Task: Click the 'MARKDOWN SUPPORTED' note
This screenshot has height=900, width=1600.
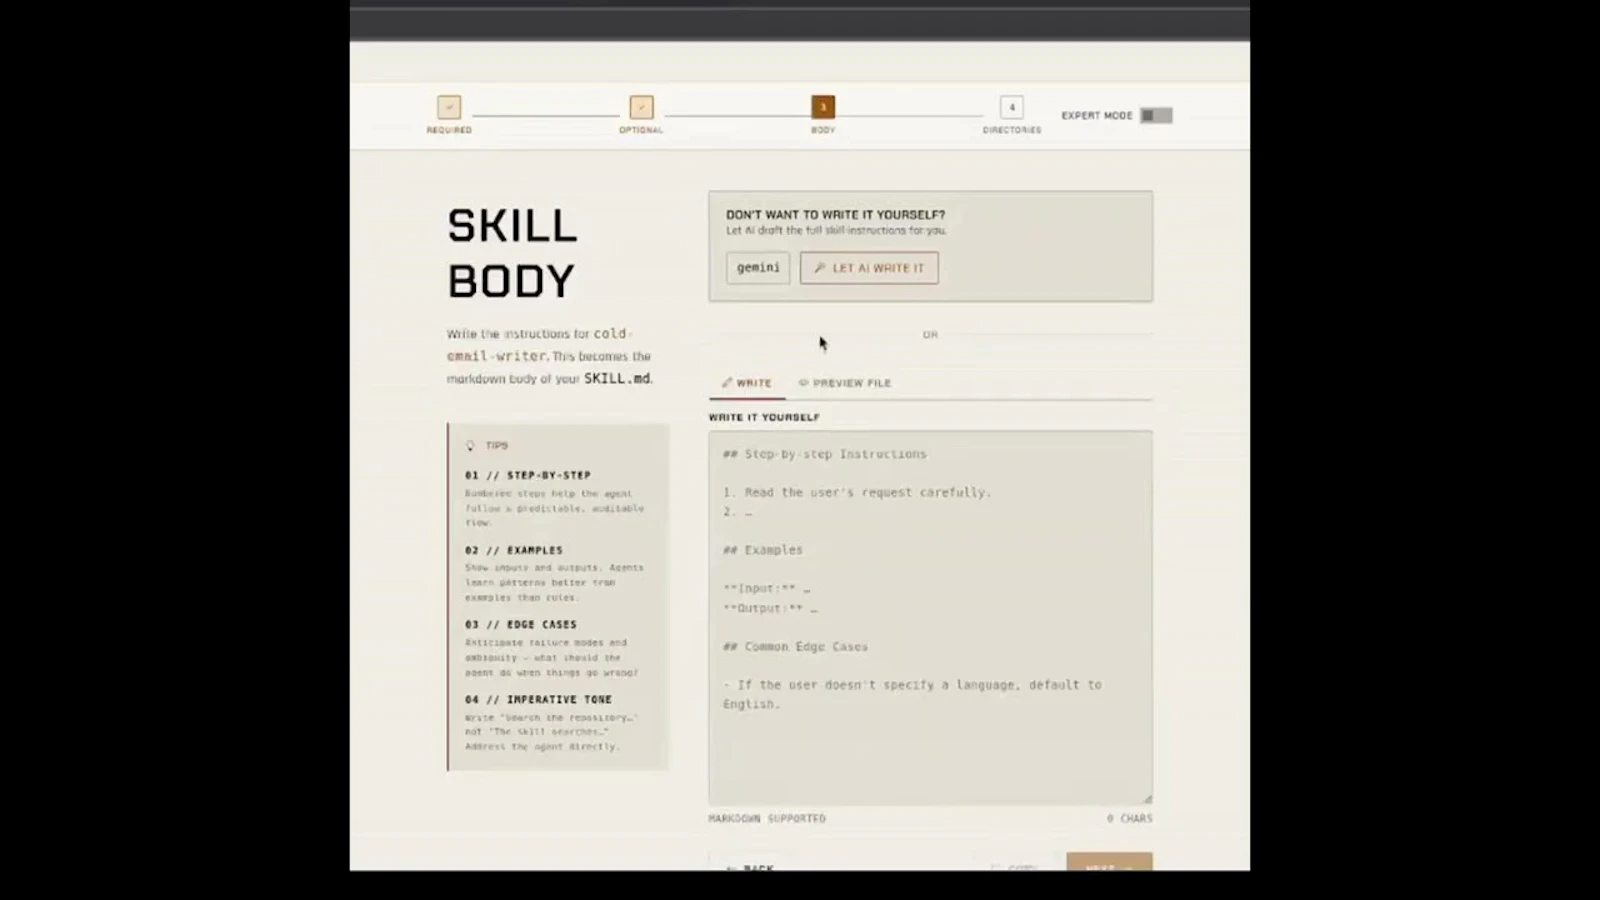Action: [x=767, y=819]
